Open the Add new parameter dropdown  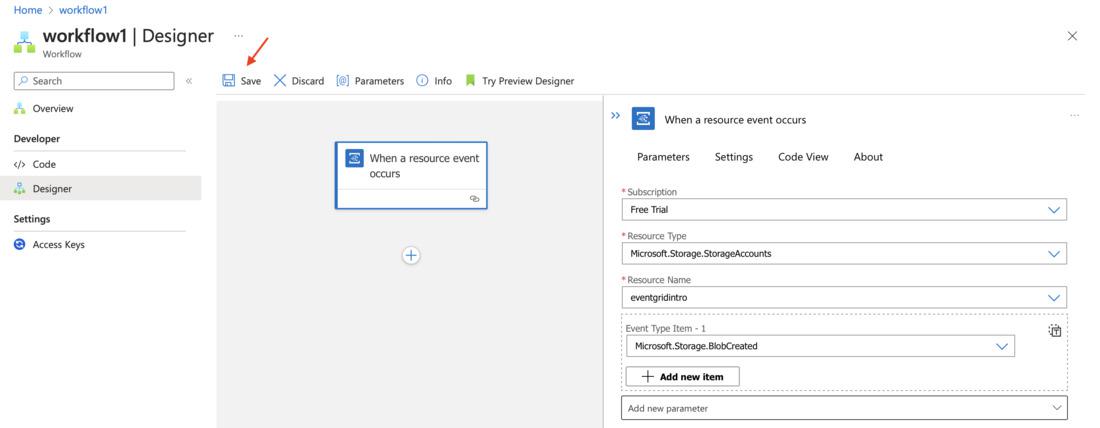tap(1057, 408)
